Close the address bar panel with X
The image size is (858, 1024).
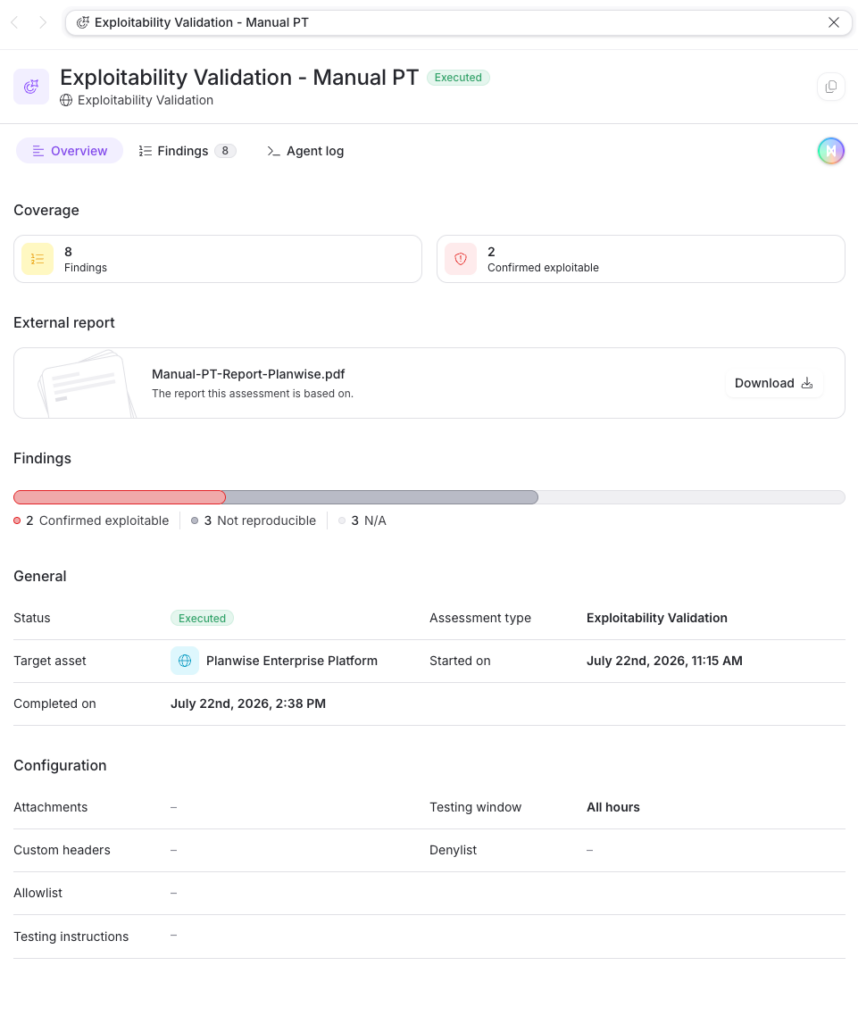click(833, 23)
